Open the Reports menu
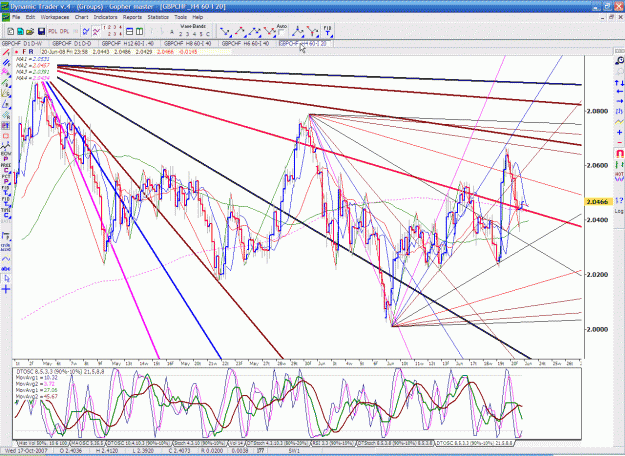Image resolution: width=625 pixels, height=456 pixels. (x=132, y=17)
